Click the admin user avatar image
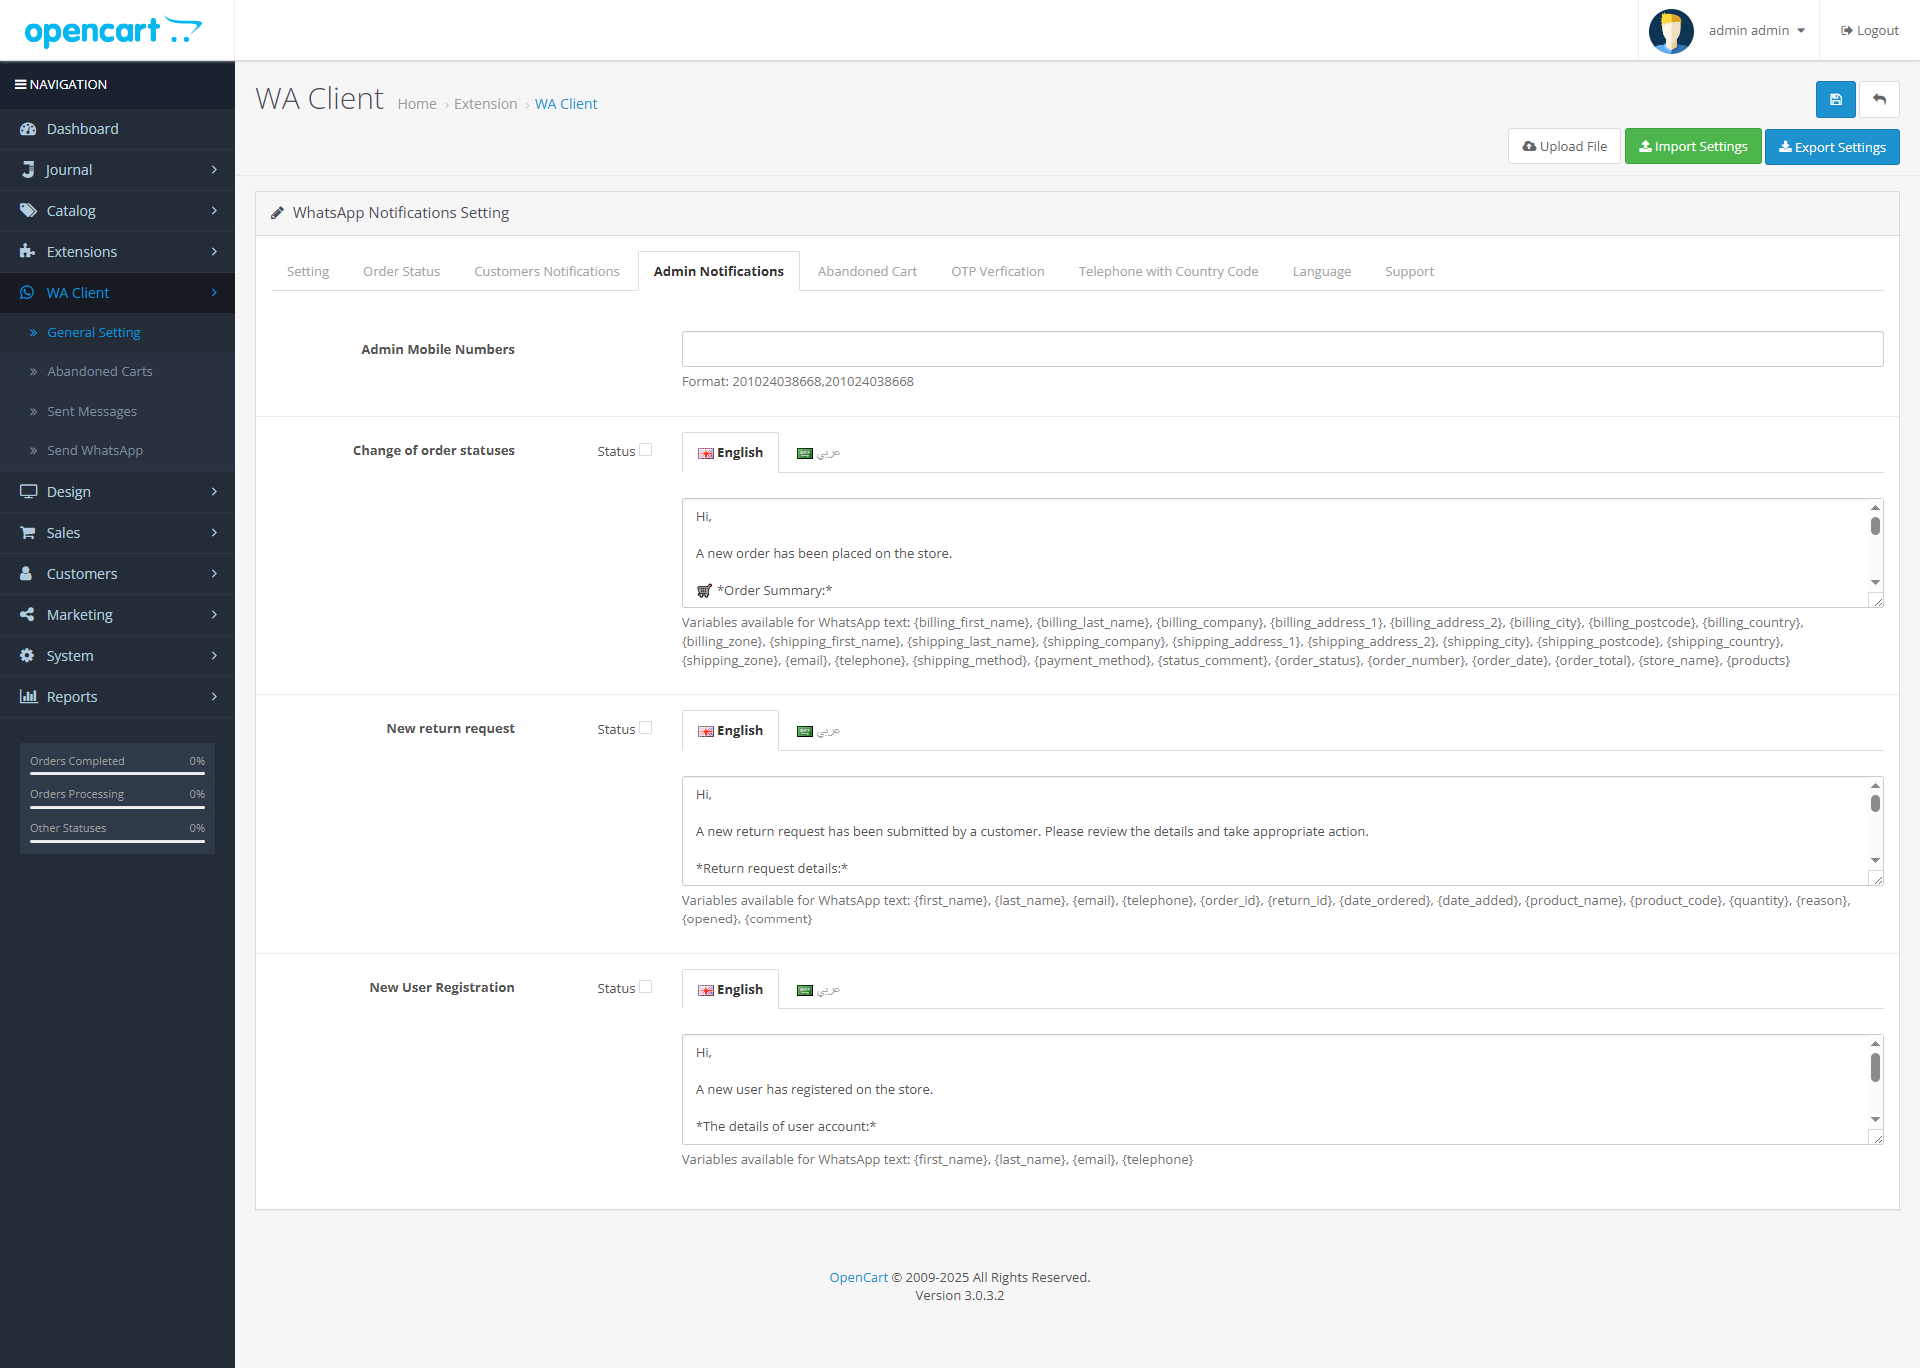 (1670, 31)
